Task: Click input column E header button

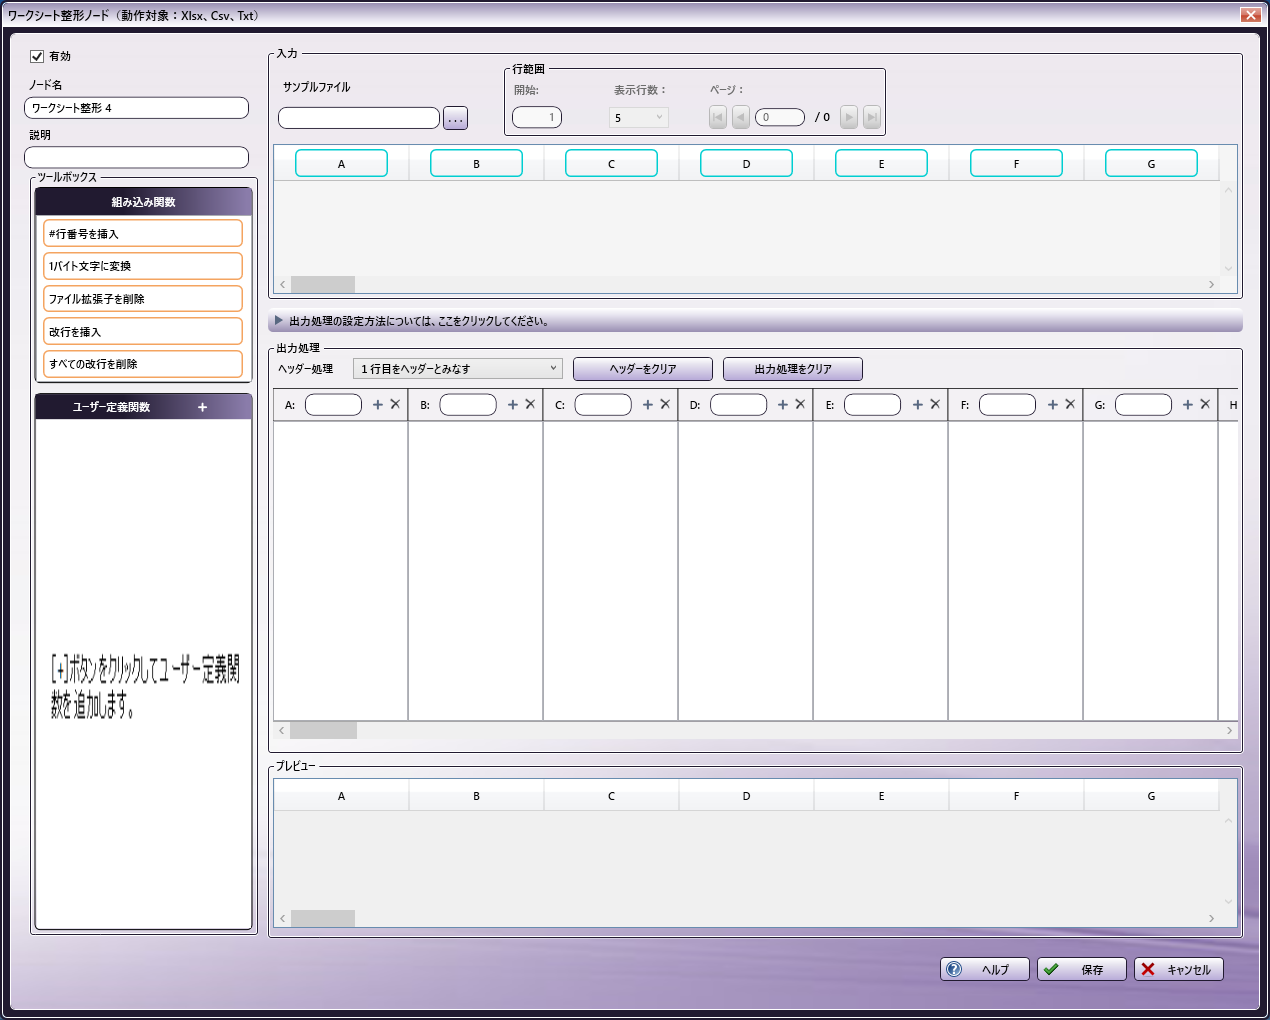Action: coord(881,163)
